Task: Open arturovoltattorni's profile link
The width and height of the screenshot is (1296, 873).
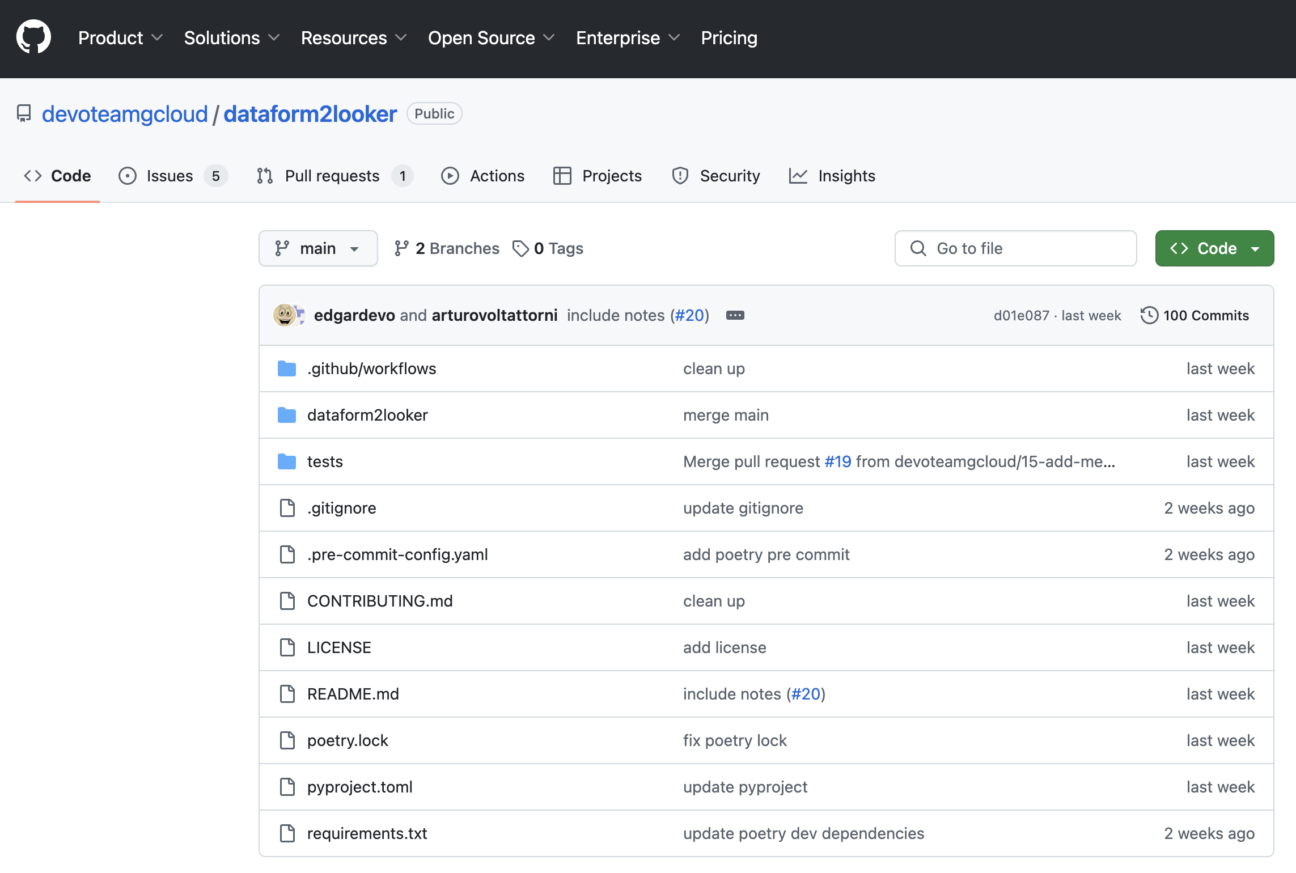Action: tap(495, 315)
